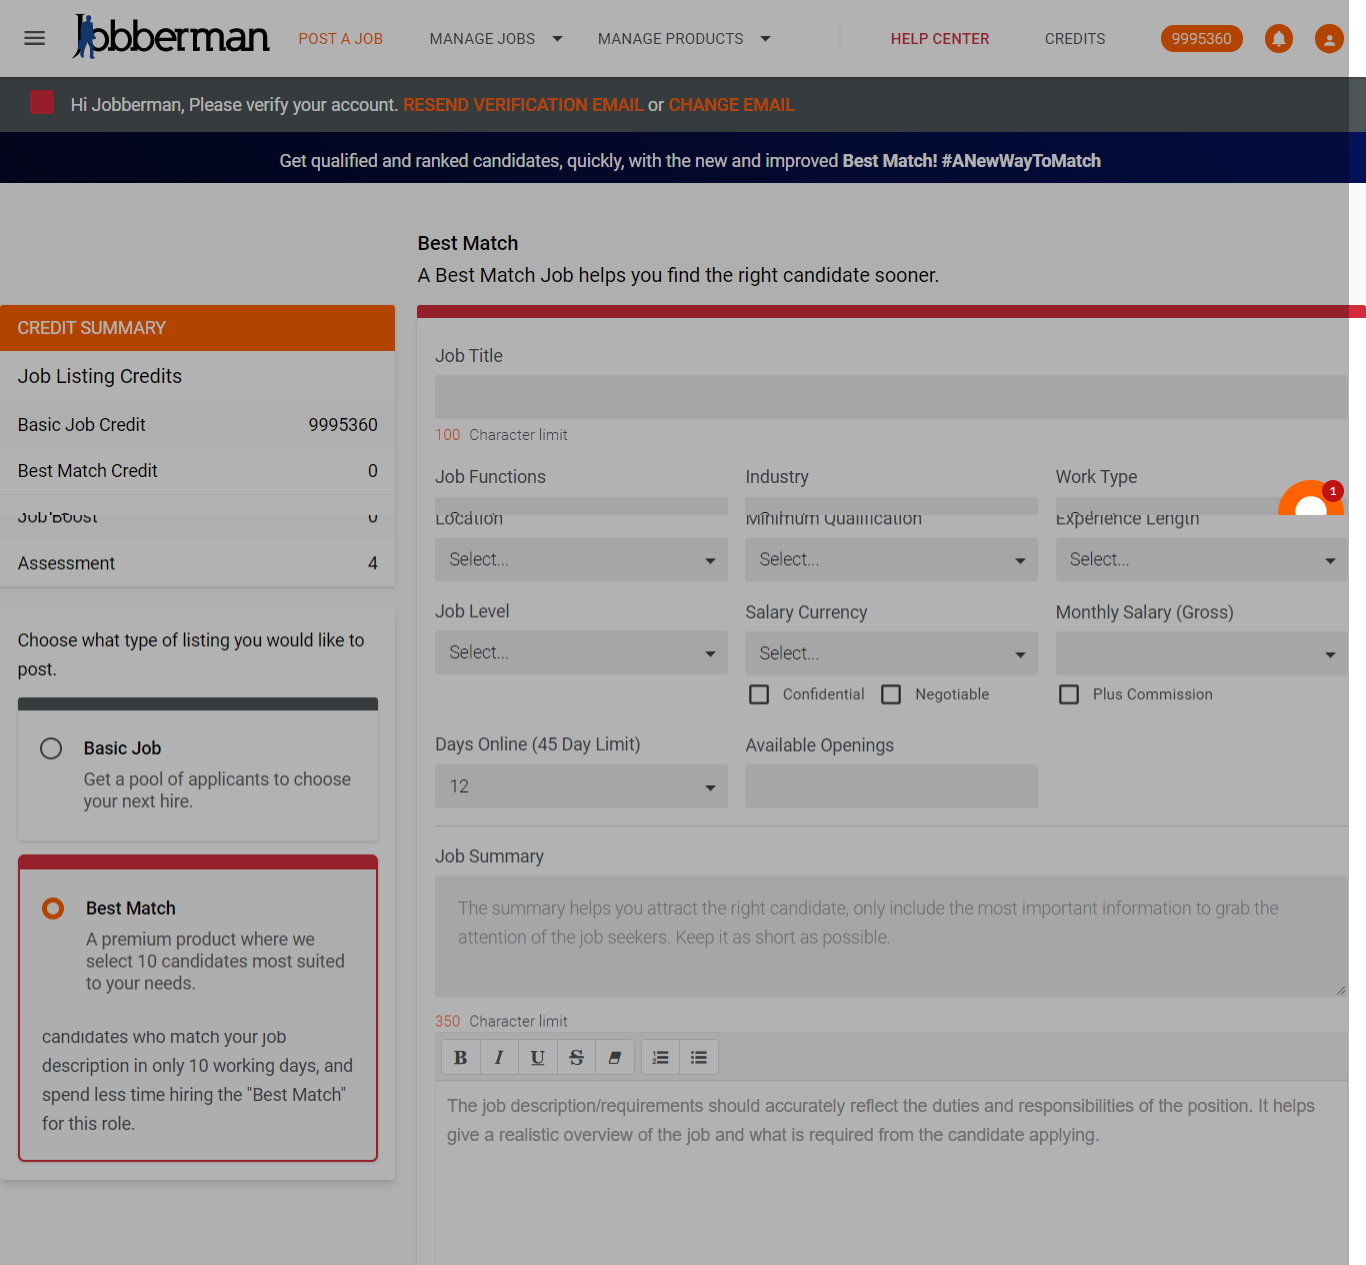The height and width of the screenshot is (1265, 1366).
Task: Expand the Manage Products dropdown arrow
Action: click(x=766, y=39)
